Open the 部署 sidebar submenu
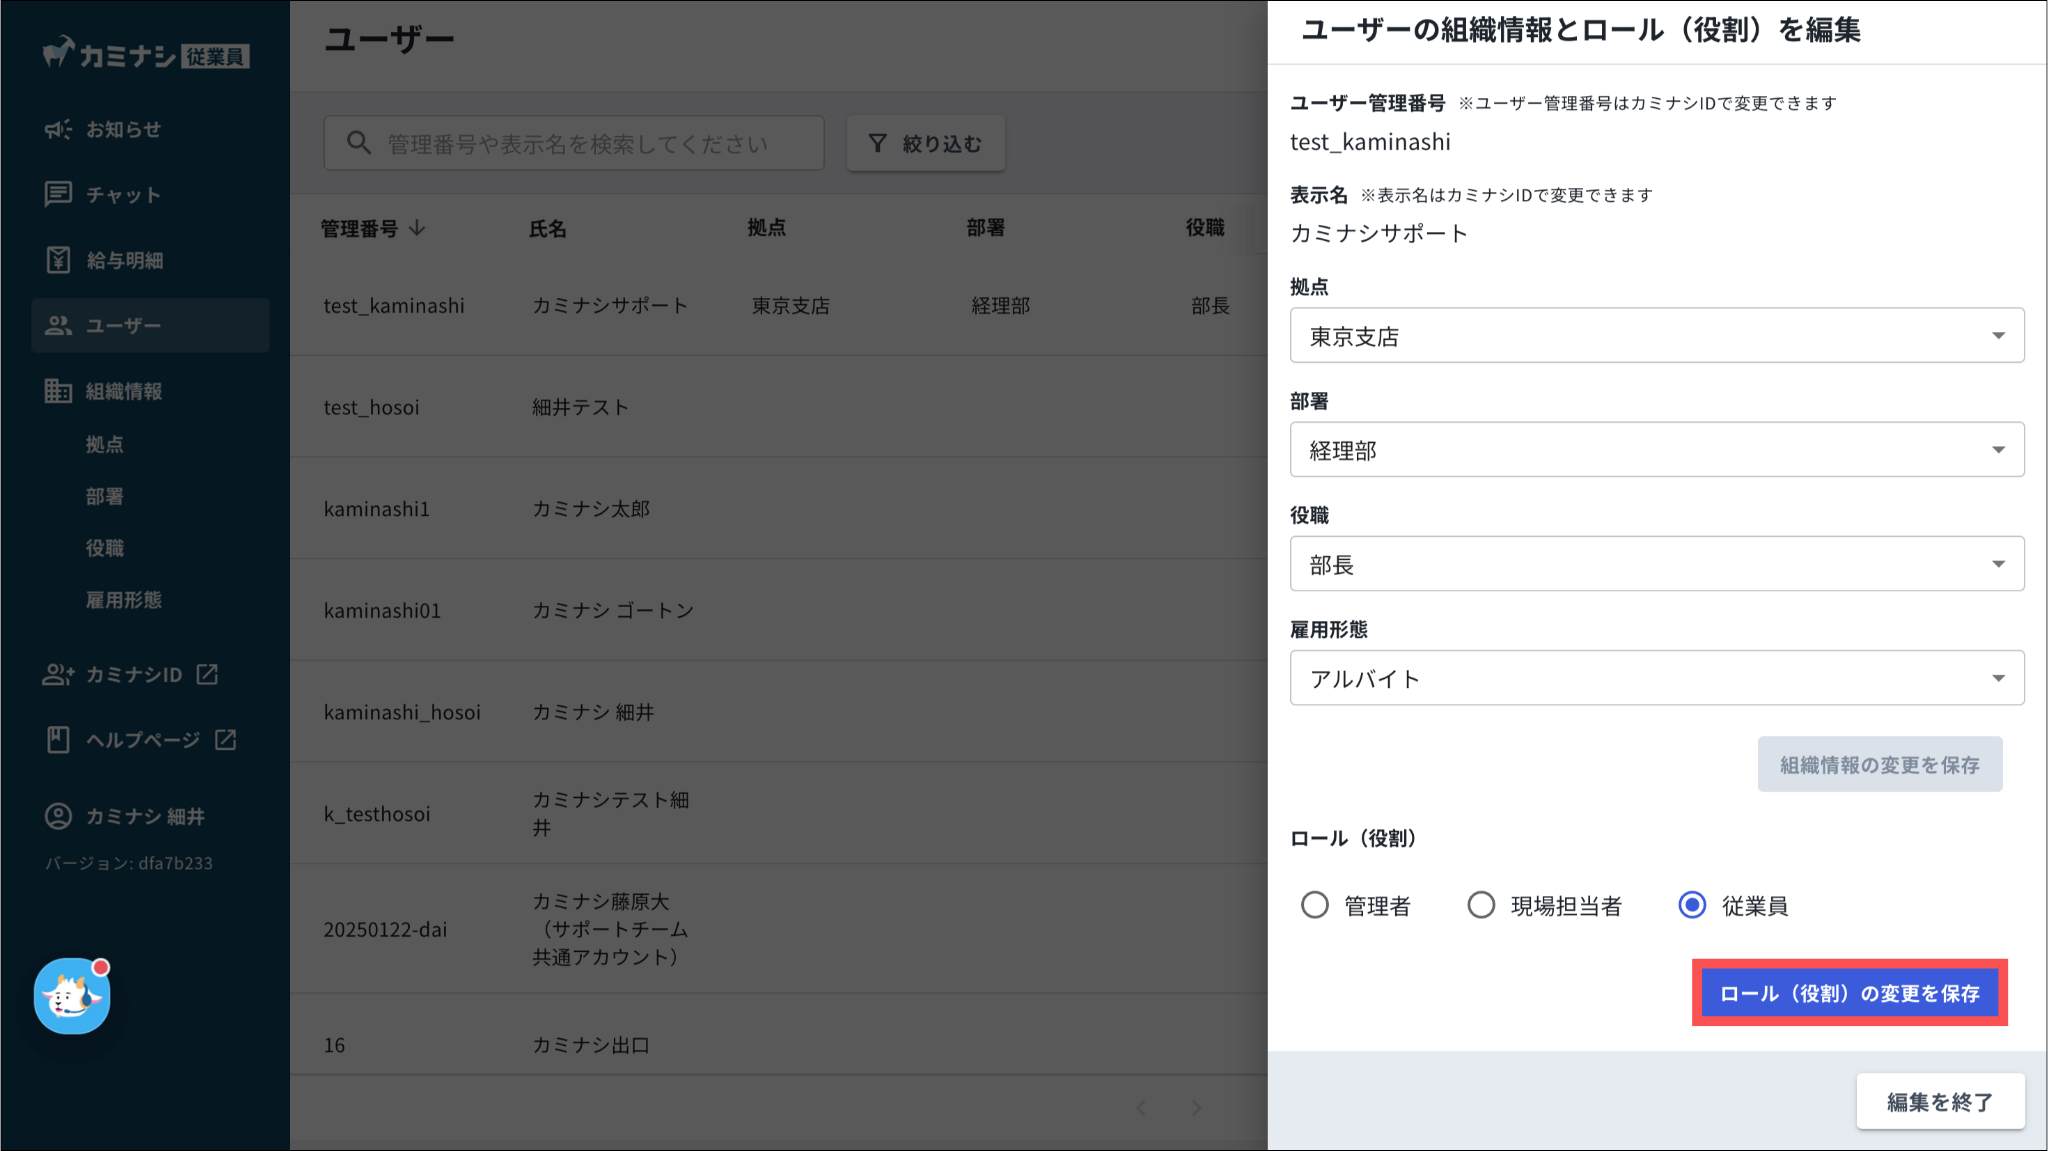 tap(104, 496)
